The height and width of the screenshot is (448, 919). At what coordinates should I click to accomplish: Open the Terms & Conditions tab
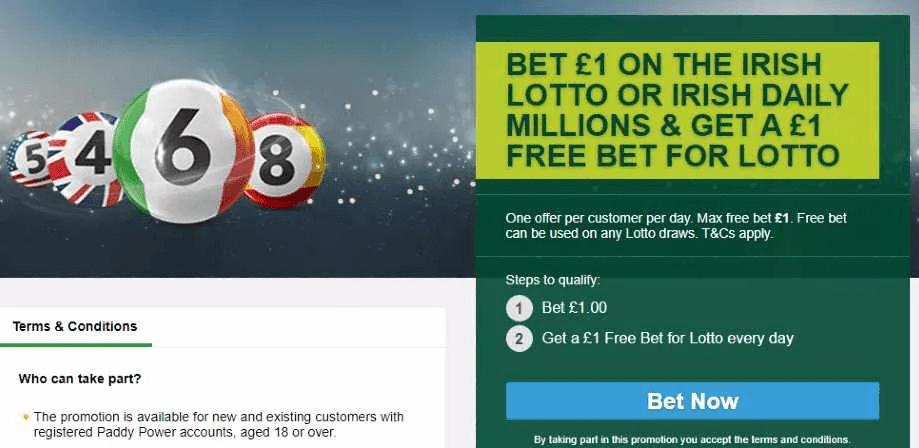tap(75, 327)
